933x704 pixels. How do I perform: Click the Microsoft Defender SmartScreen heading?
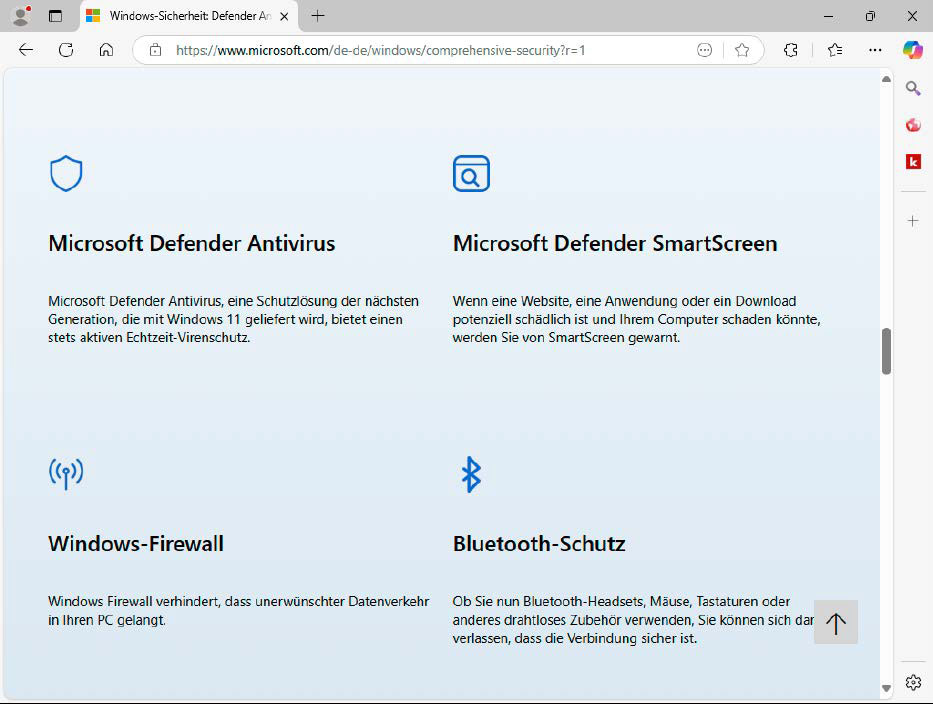click(x=615, y=243)
